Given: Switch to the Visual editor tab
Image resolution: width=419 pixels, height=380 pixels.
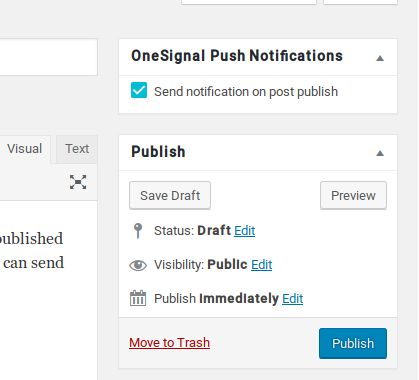Looking at the screenshot, I should pyautogui.click(x=25, y=149).
